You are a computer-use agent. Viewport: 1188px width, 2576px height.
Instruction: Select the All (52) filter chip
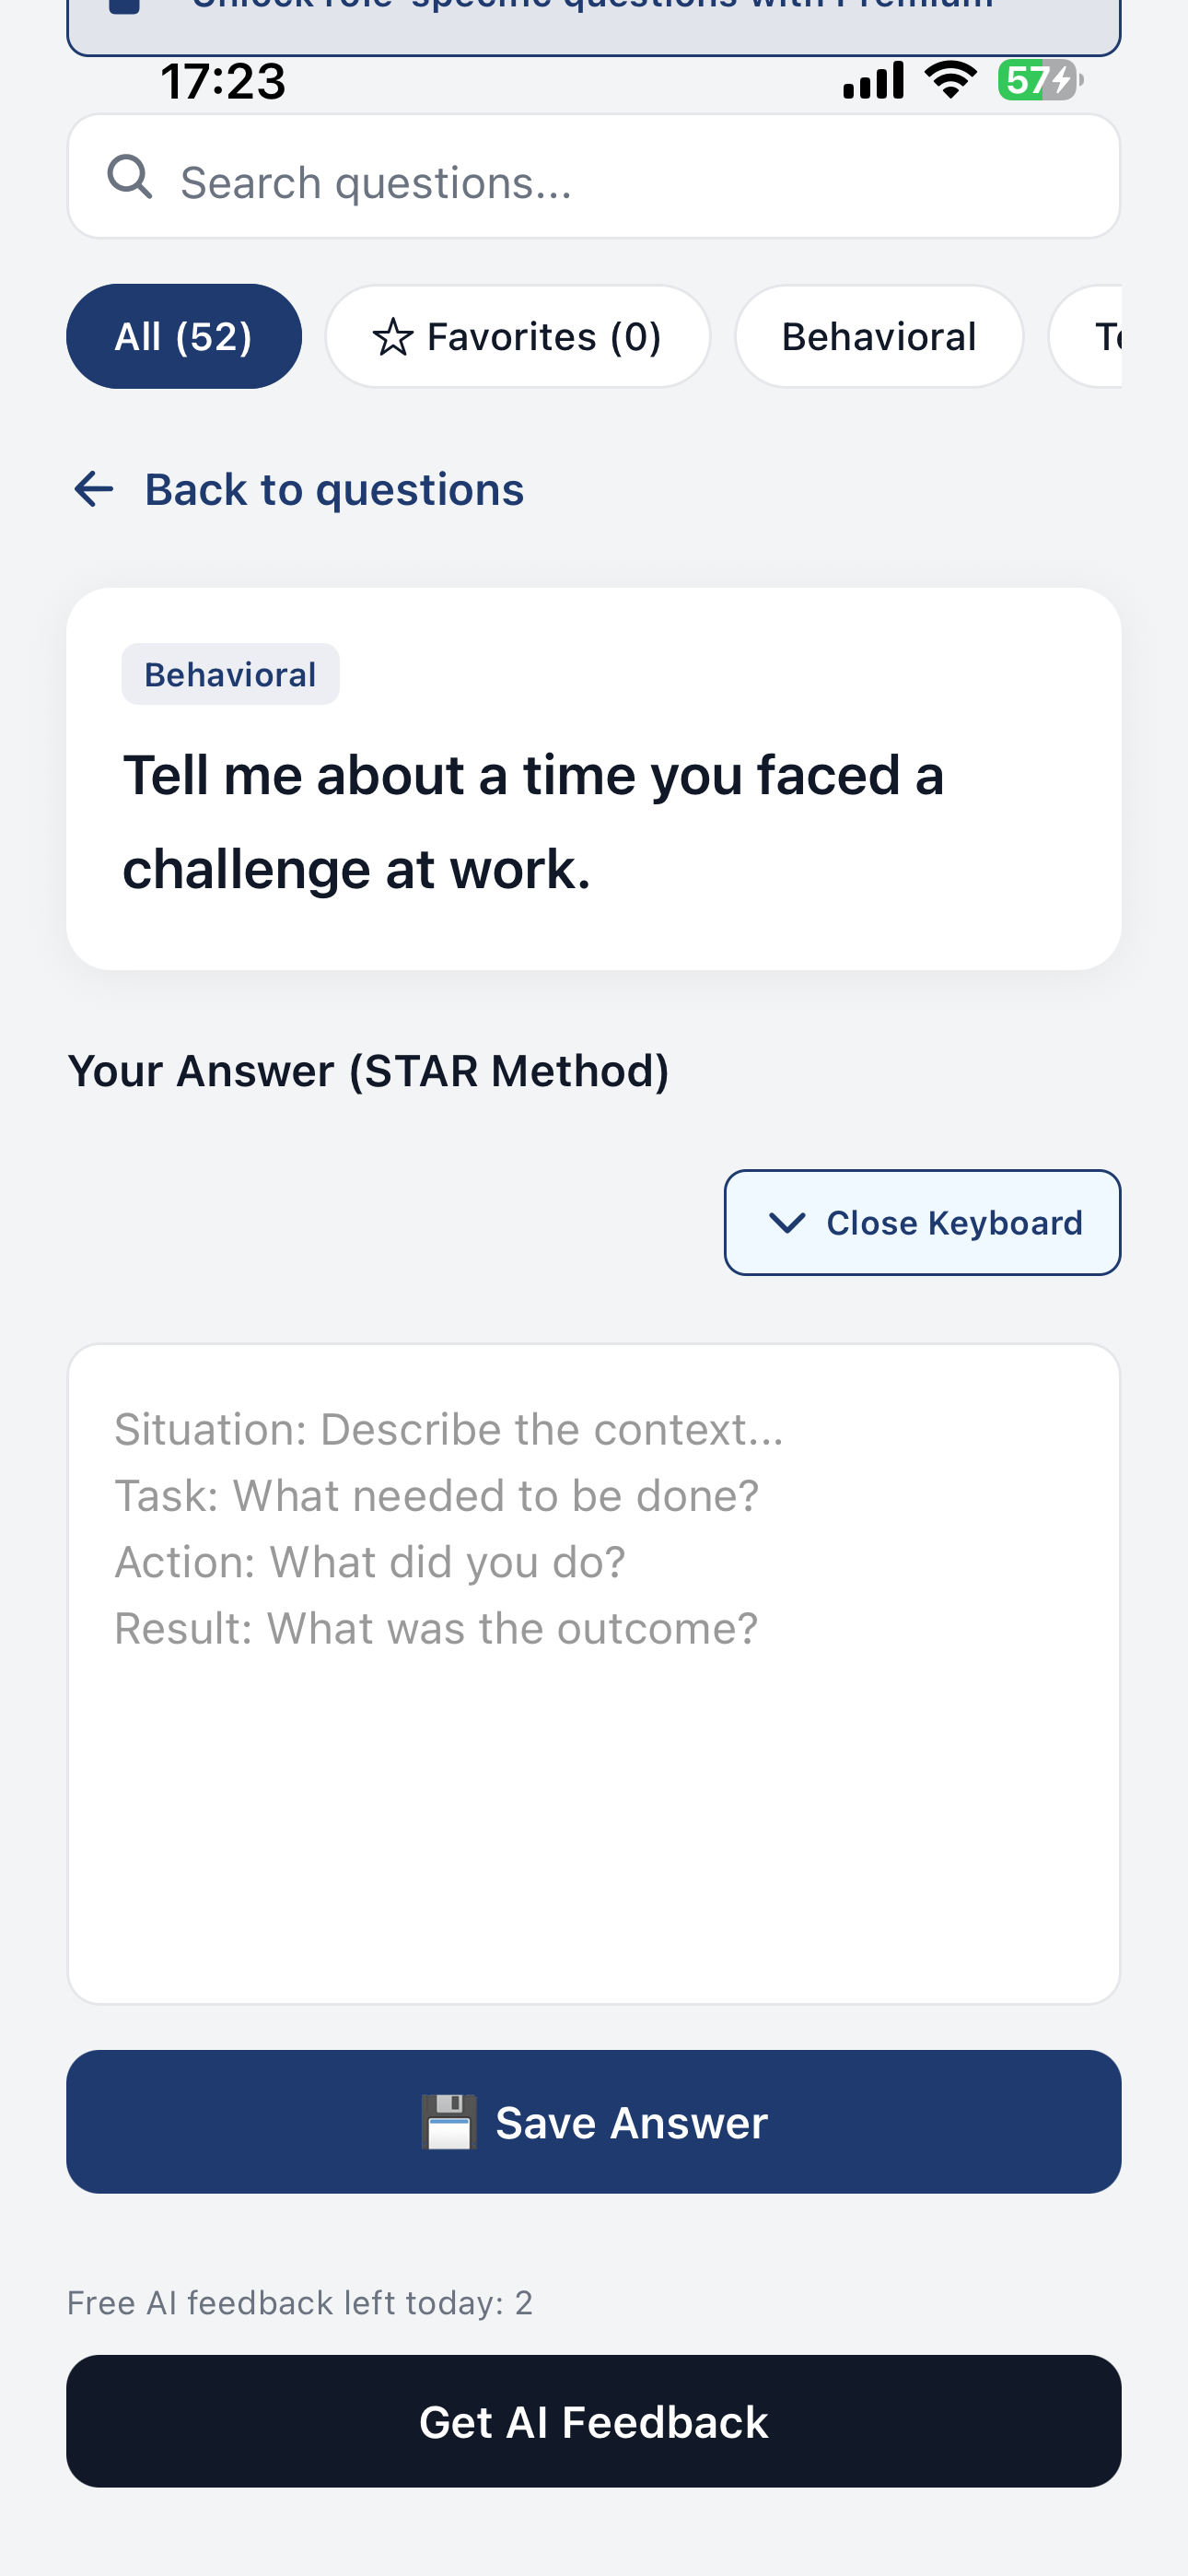click(184, 336)
